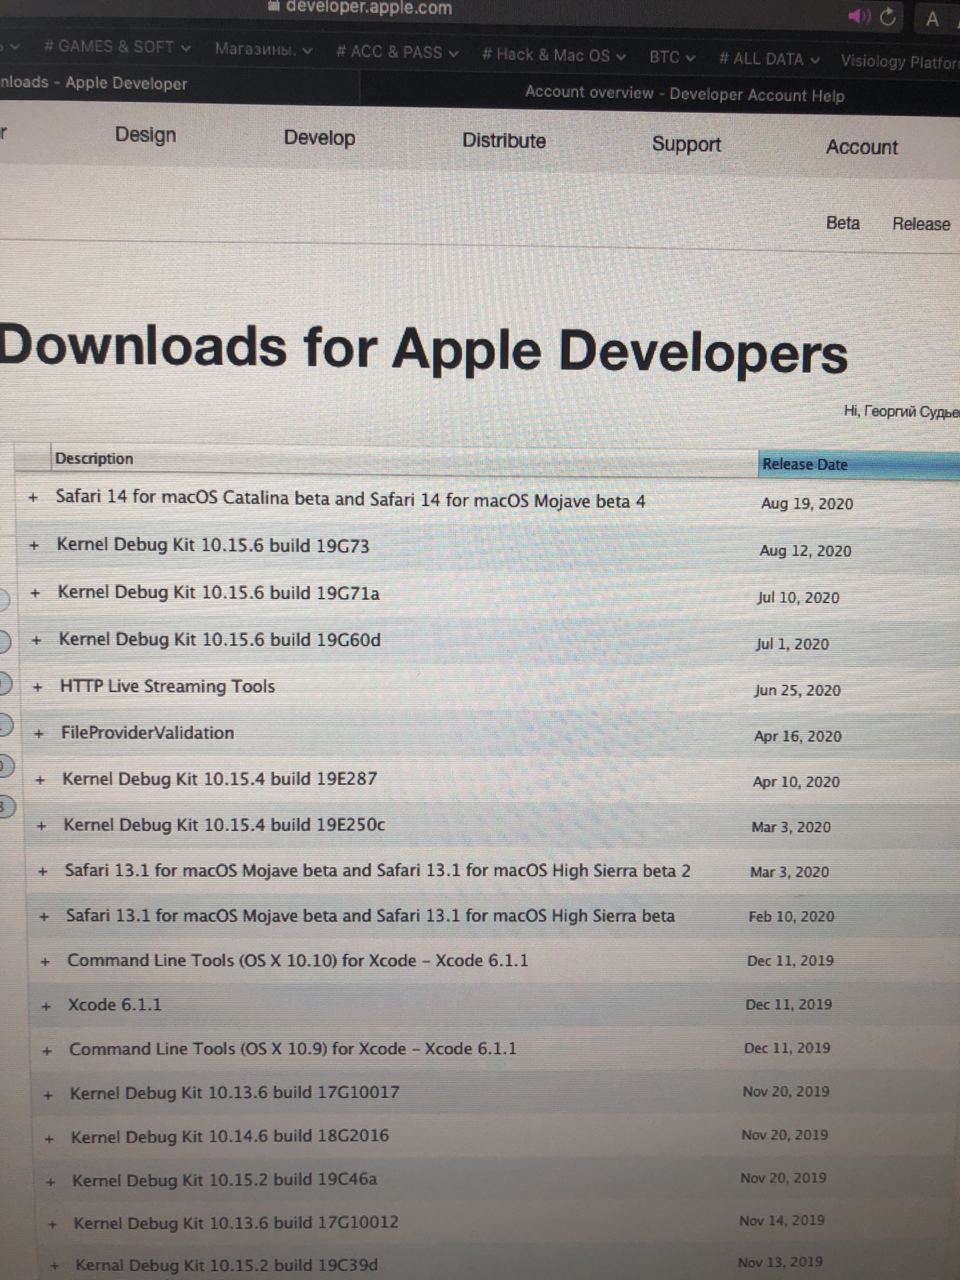Viewport: 960px width, 1280px height.
Task: Click the 'Apr 10, 2020' release date cell
Action: (796, 782)
